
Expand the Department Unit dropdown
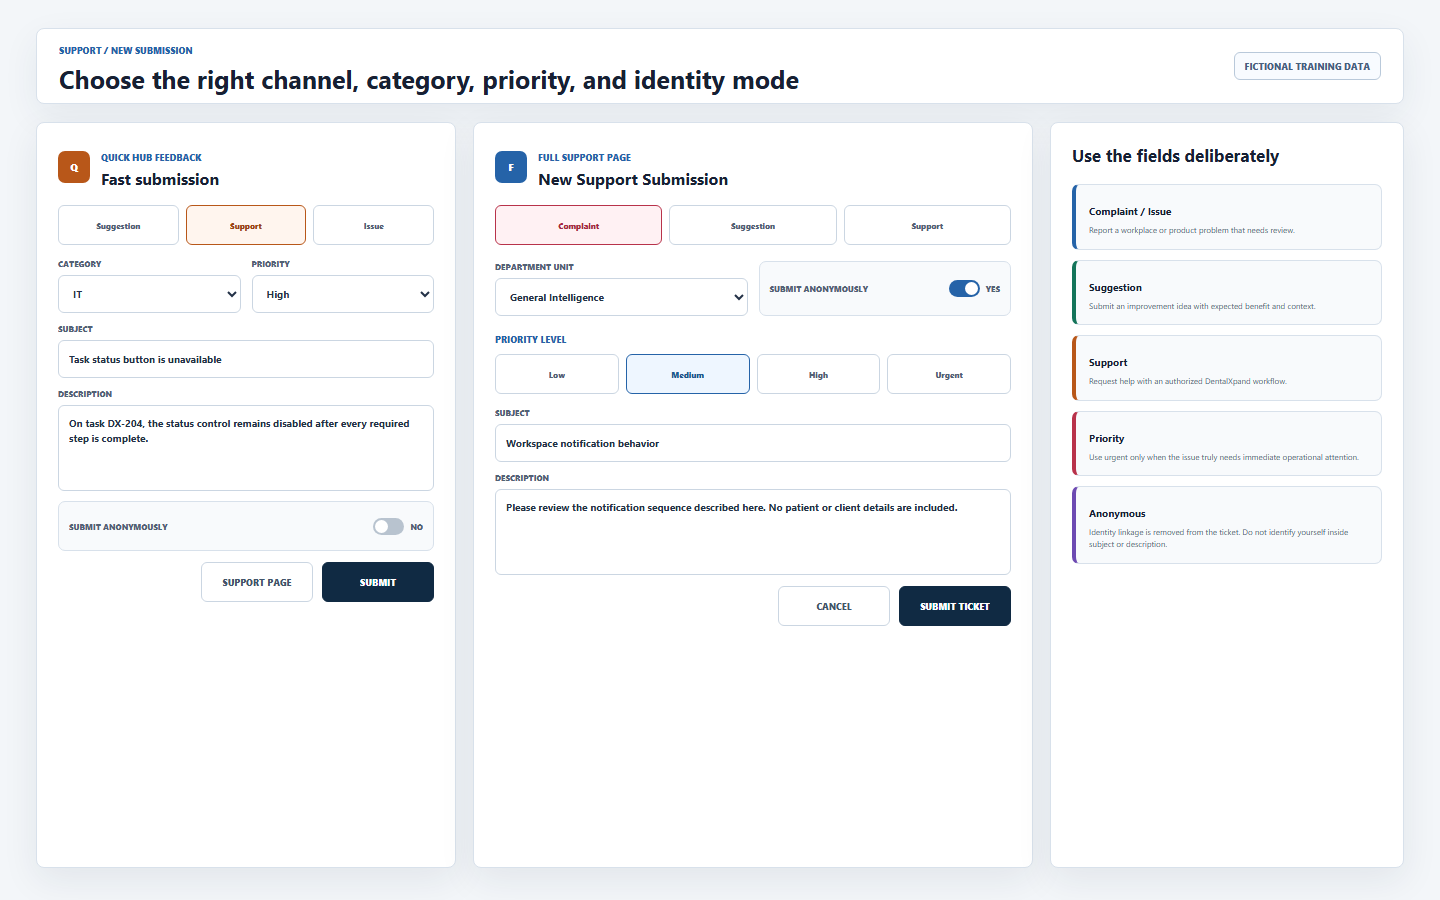click(x=621, y=297)
